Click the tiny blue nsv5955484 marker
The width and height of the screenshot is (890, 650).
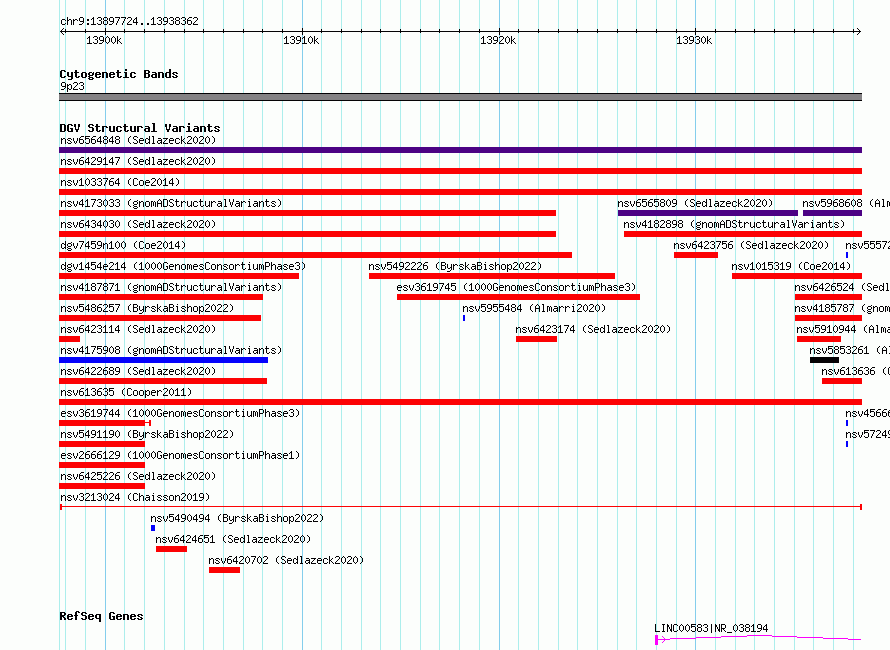[464, 318]
